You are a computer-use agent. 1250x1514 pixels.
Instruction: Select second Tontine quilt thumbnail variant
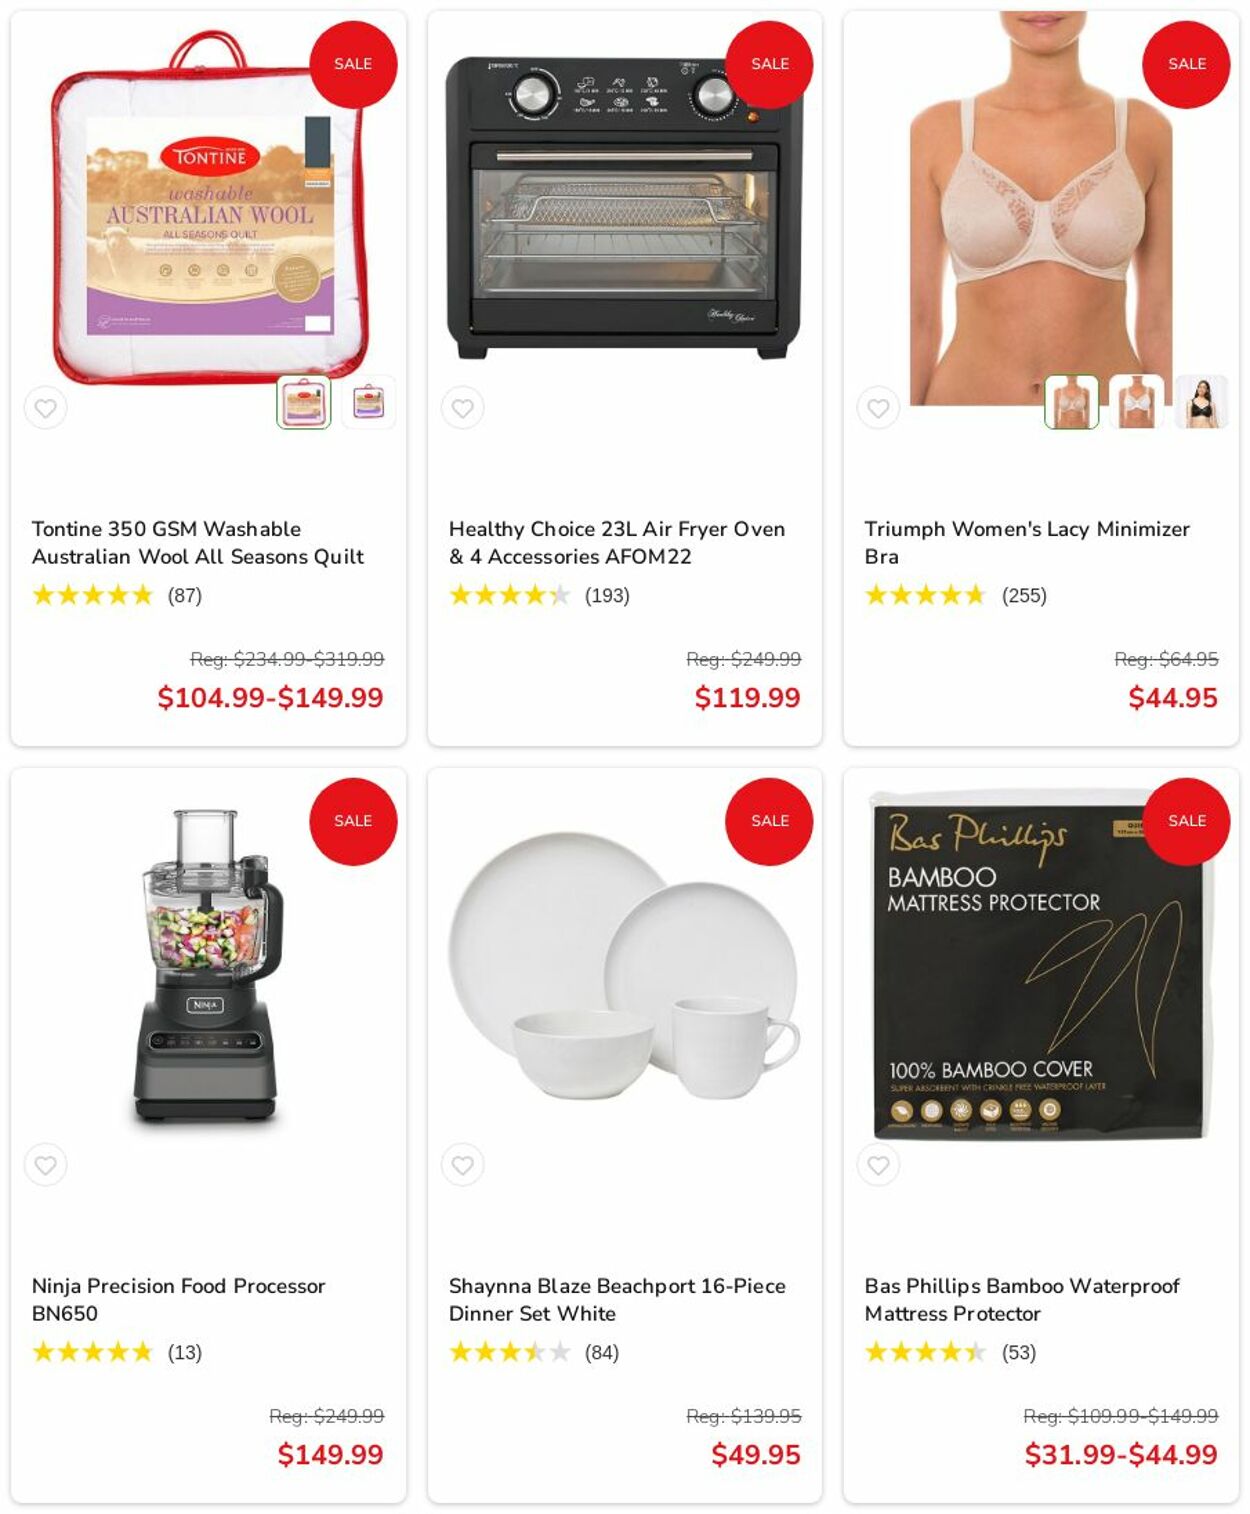pyautogui.click(x=369, y=402)
